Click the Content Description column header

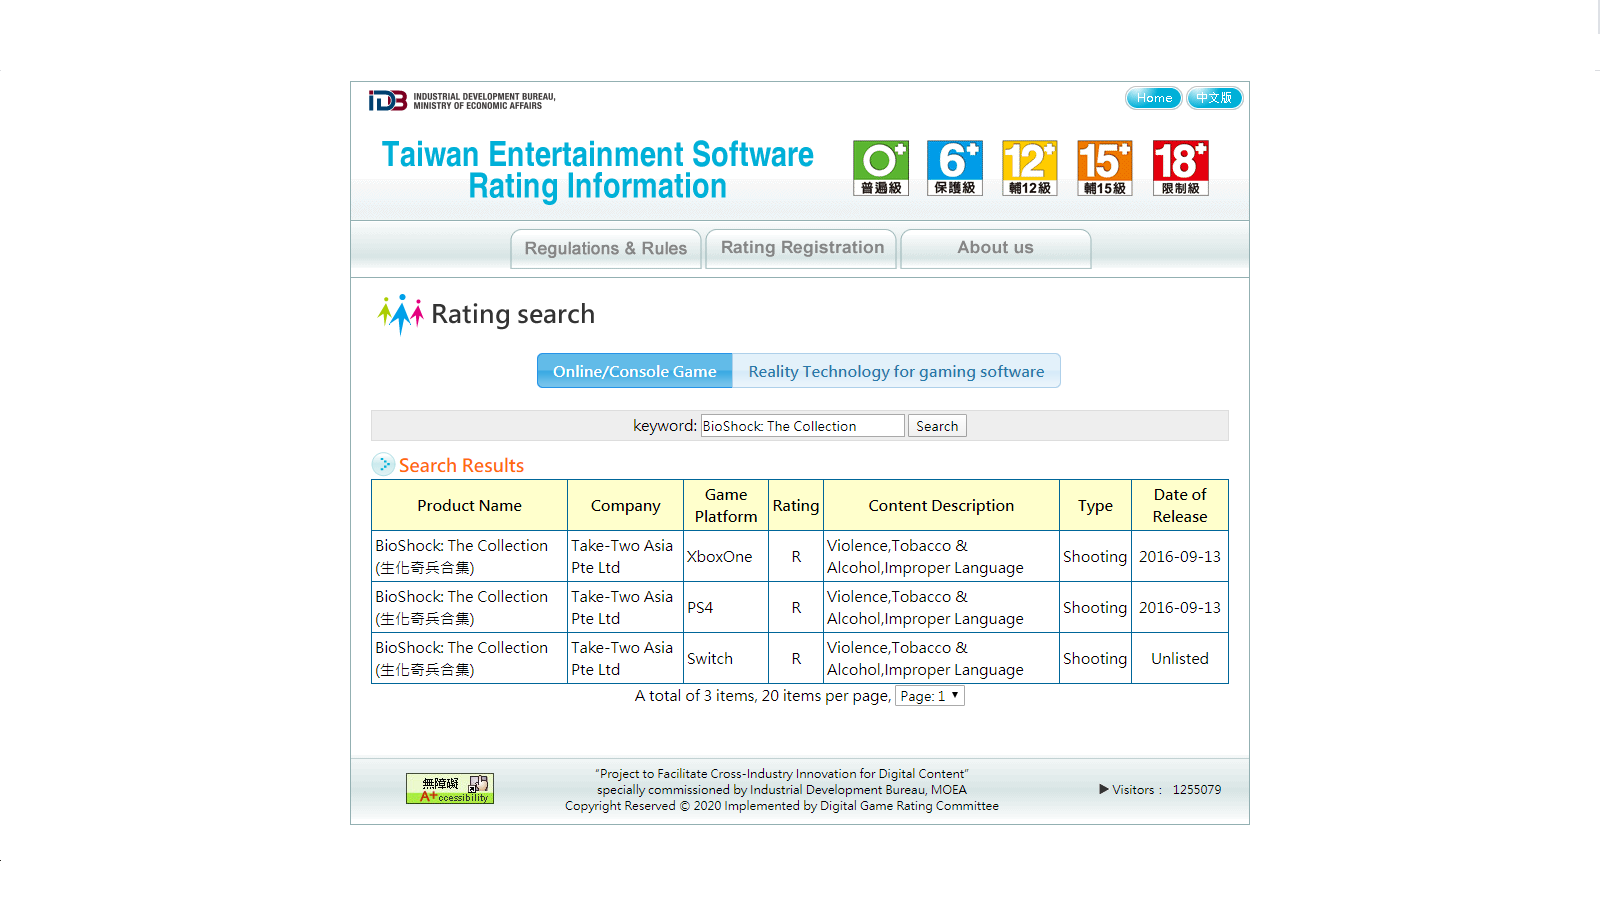tap(941, 505)
